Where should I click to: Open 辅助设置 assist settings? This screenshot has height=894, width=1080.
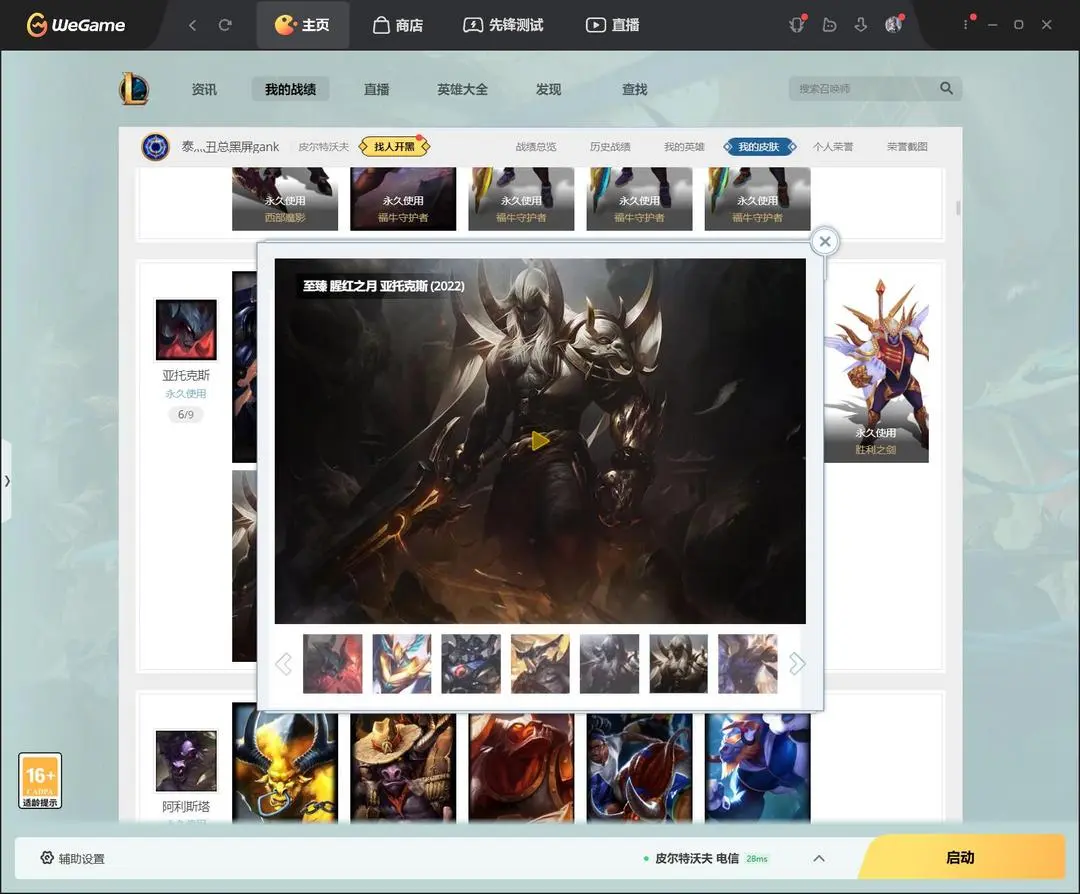click(72, 858)
